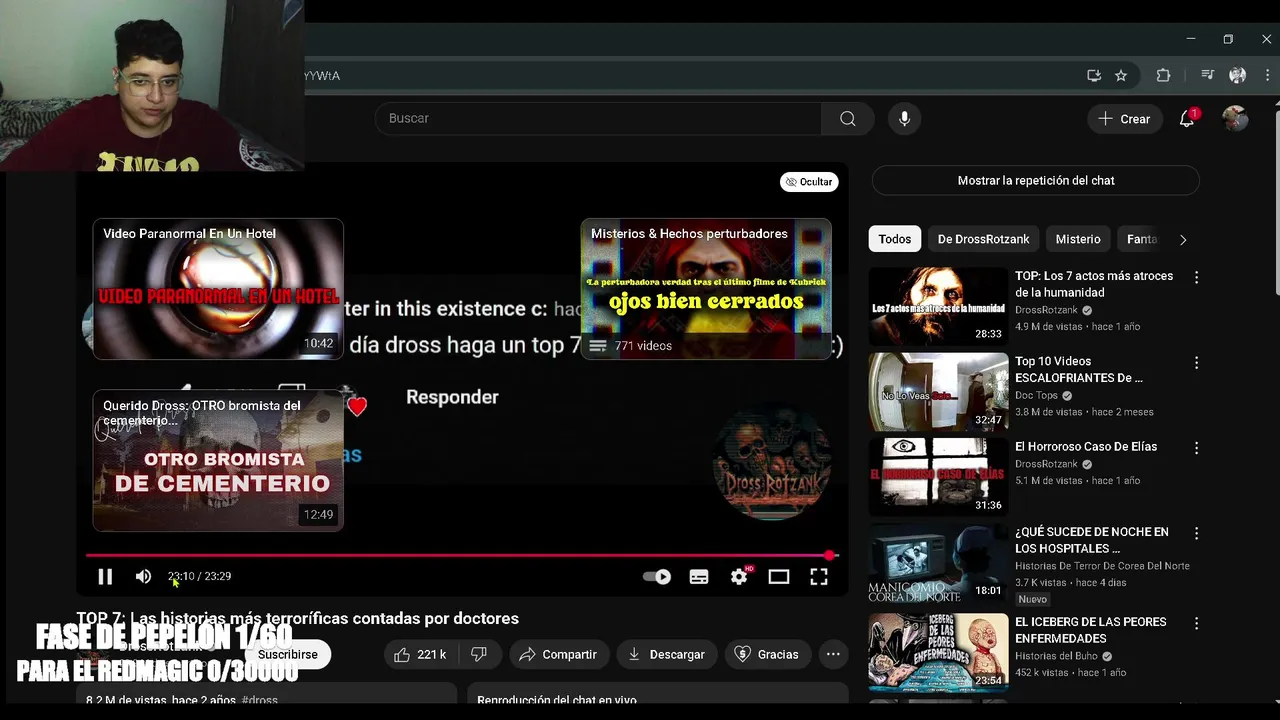Click the Descargar download button
The image size is (1280, 720).
tap(666, 654)
